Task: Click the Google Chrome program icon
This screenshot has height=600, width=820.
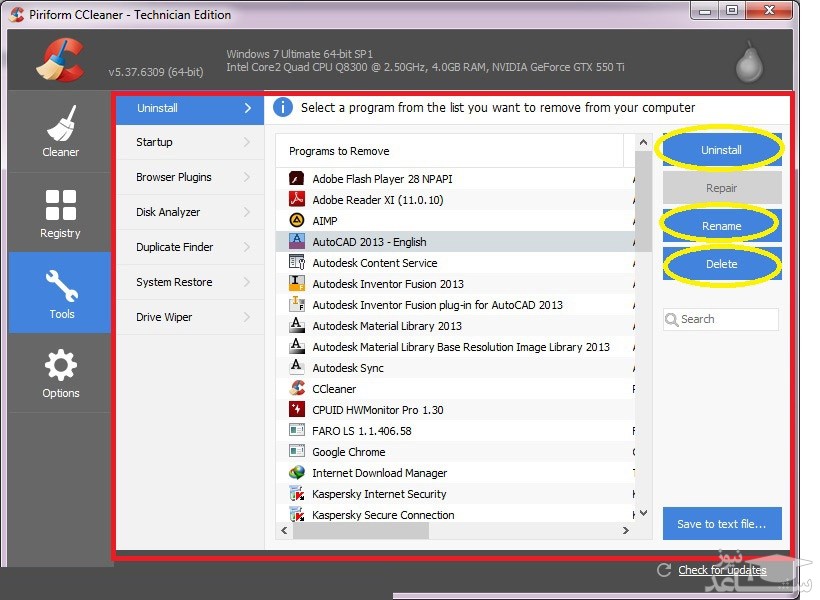Action: (296, 452)
